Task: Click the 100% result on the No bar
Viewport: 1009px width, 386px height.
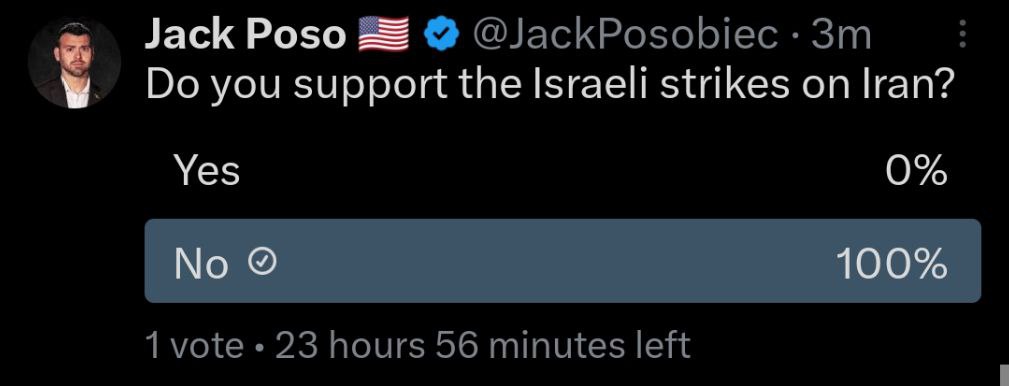Action: coord(892,263)
